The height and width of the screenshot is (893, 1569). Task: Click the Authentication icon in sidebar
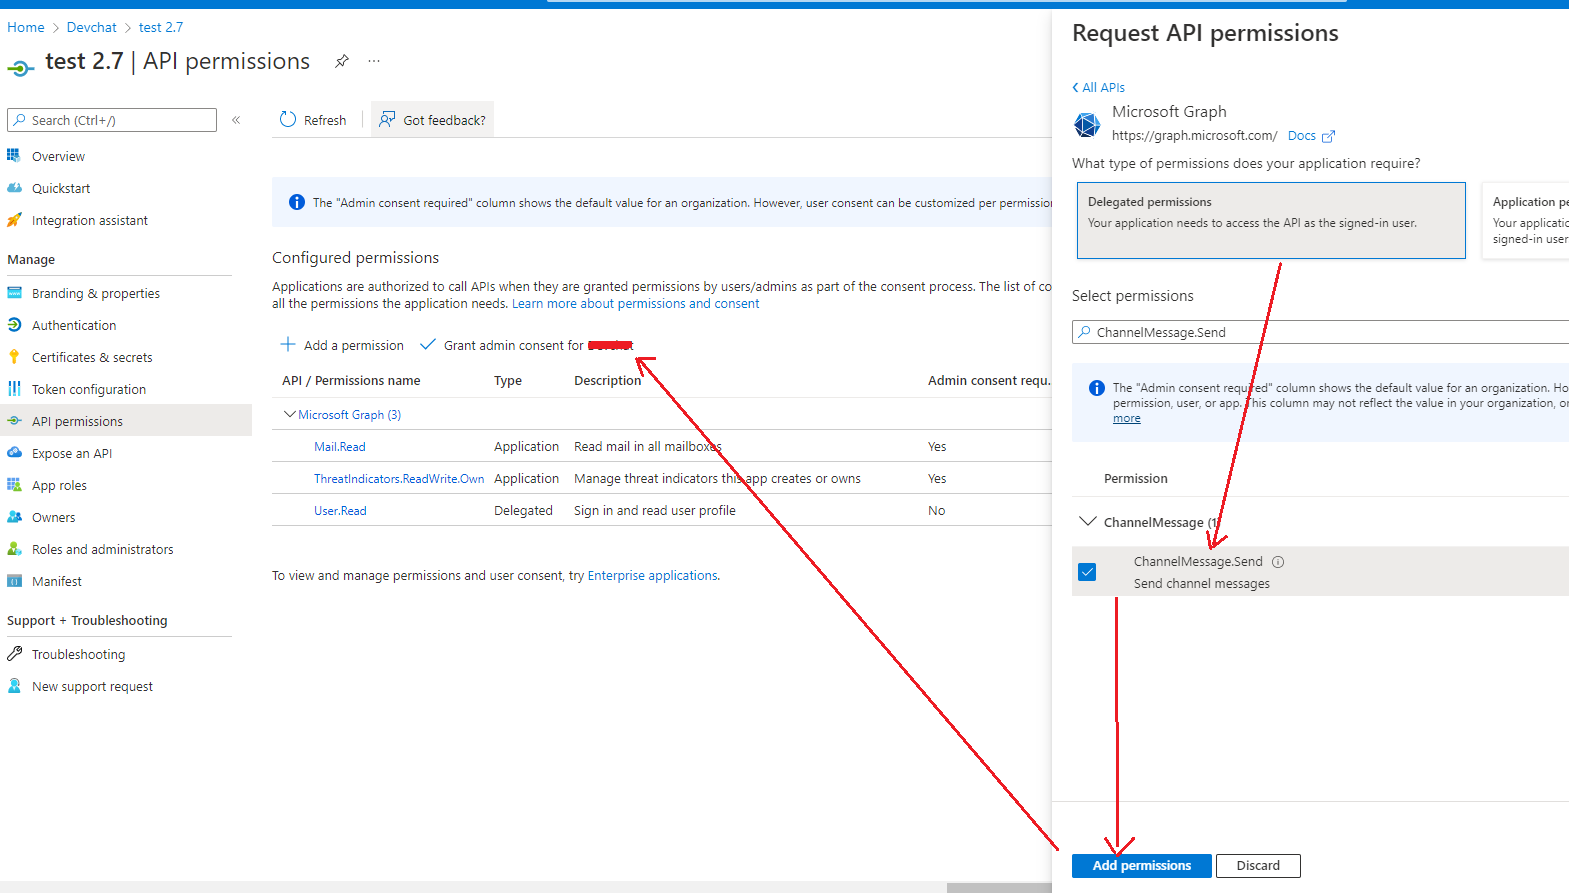coord(14,325)
